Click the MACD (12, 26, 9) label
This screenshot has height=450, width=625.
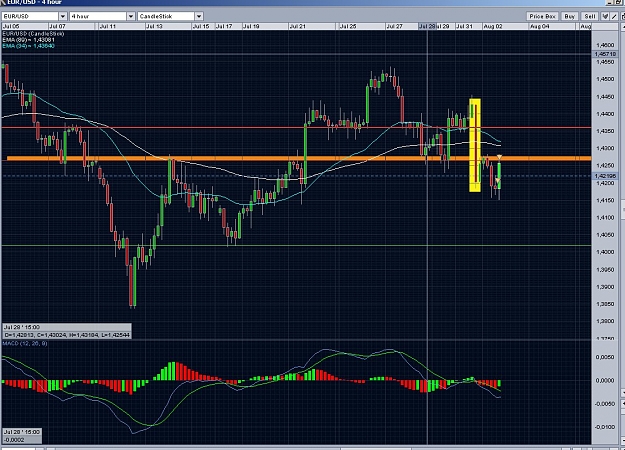pos(25,343)
